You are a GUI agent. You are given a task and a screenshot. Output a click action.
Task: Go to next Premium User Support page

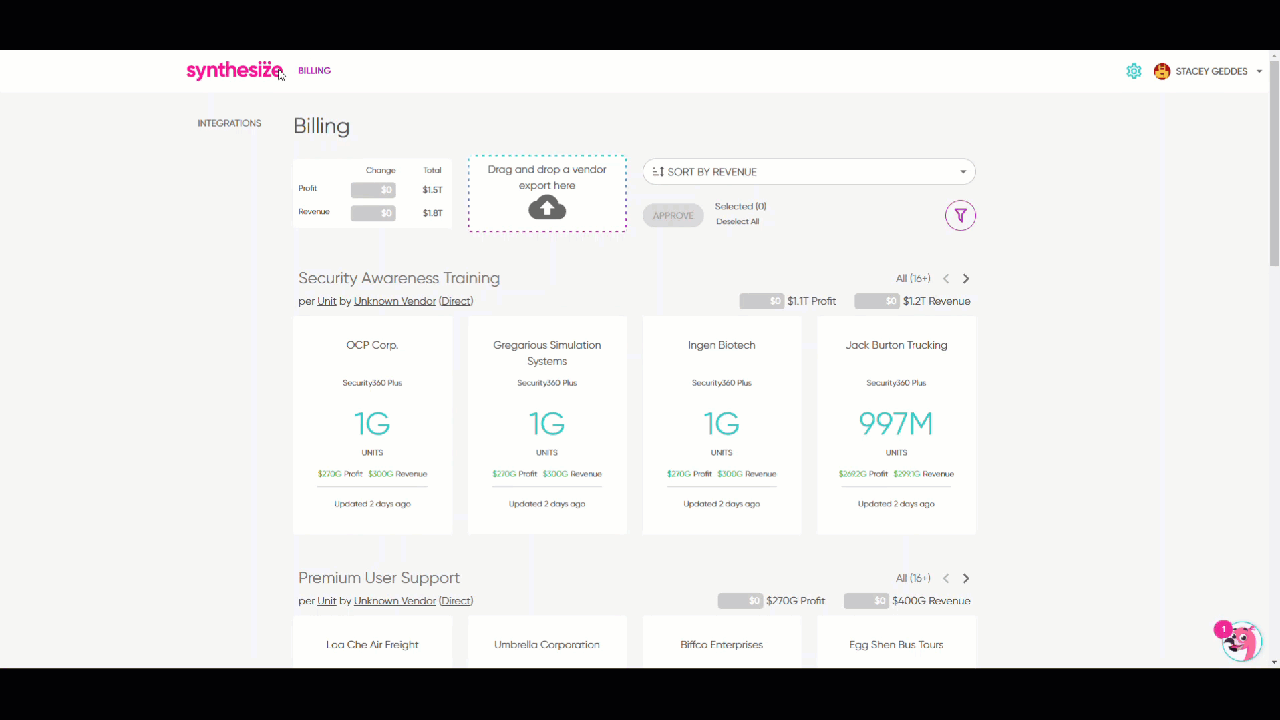966,578
